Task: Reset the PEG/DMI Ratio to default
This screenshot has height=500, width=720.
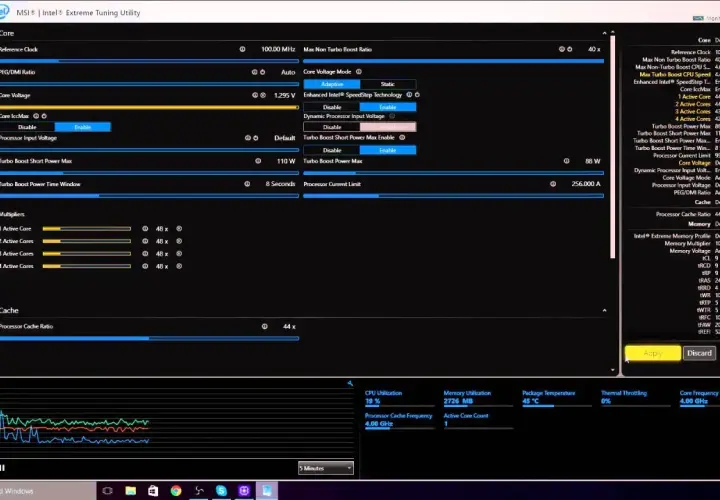Action: pos(263,72)
